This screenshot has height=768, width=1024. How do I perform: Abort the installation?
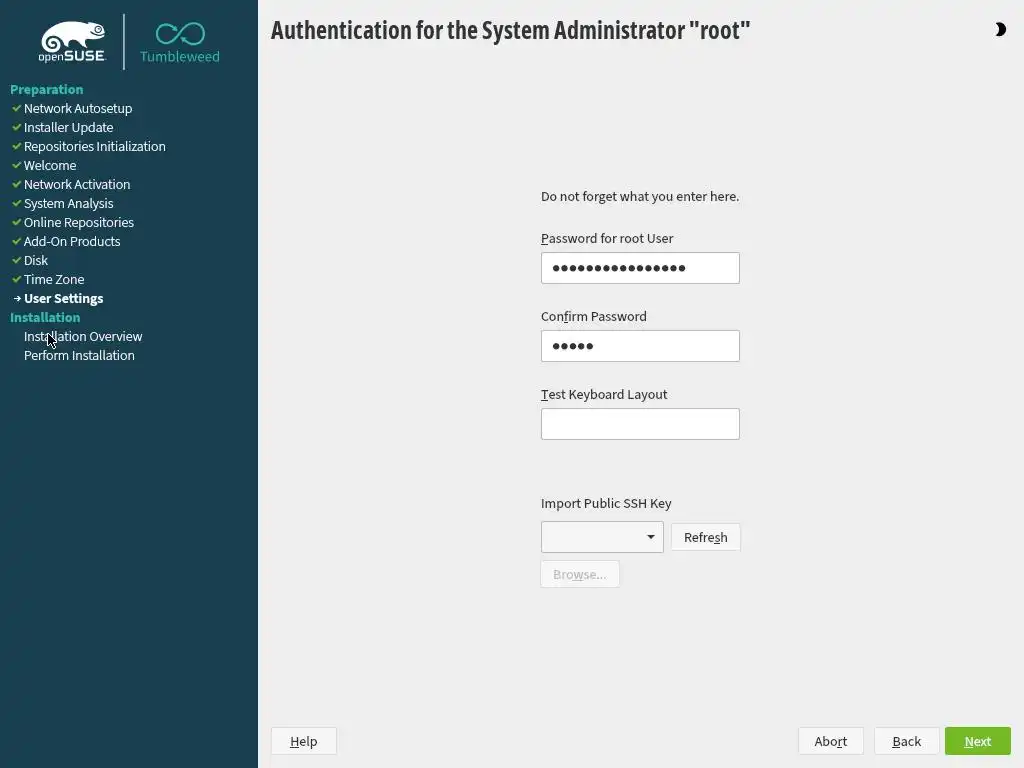(830, 741)
